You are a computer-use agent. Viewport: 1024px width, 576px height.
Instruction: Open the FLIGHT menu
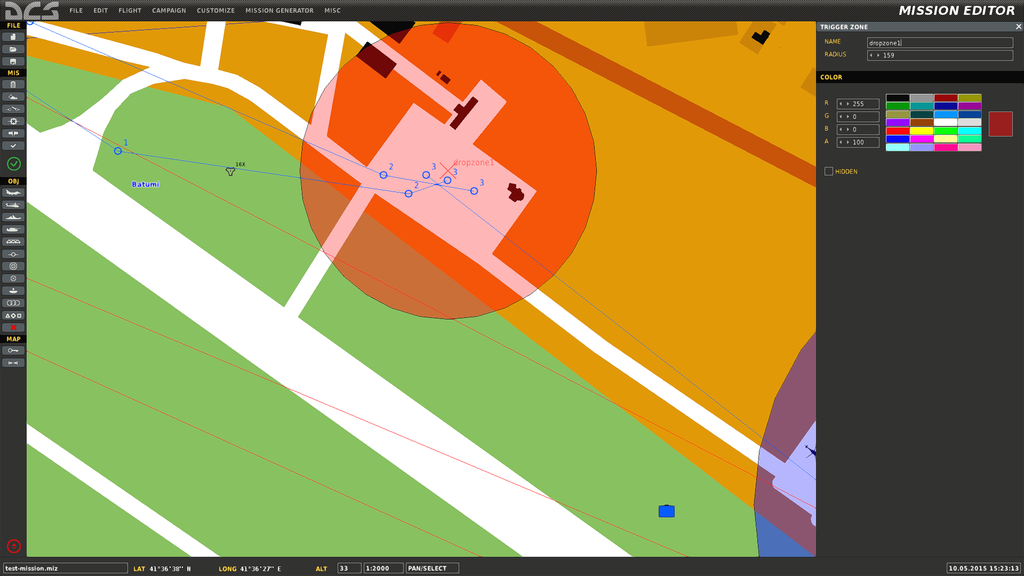point(130,10)
